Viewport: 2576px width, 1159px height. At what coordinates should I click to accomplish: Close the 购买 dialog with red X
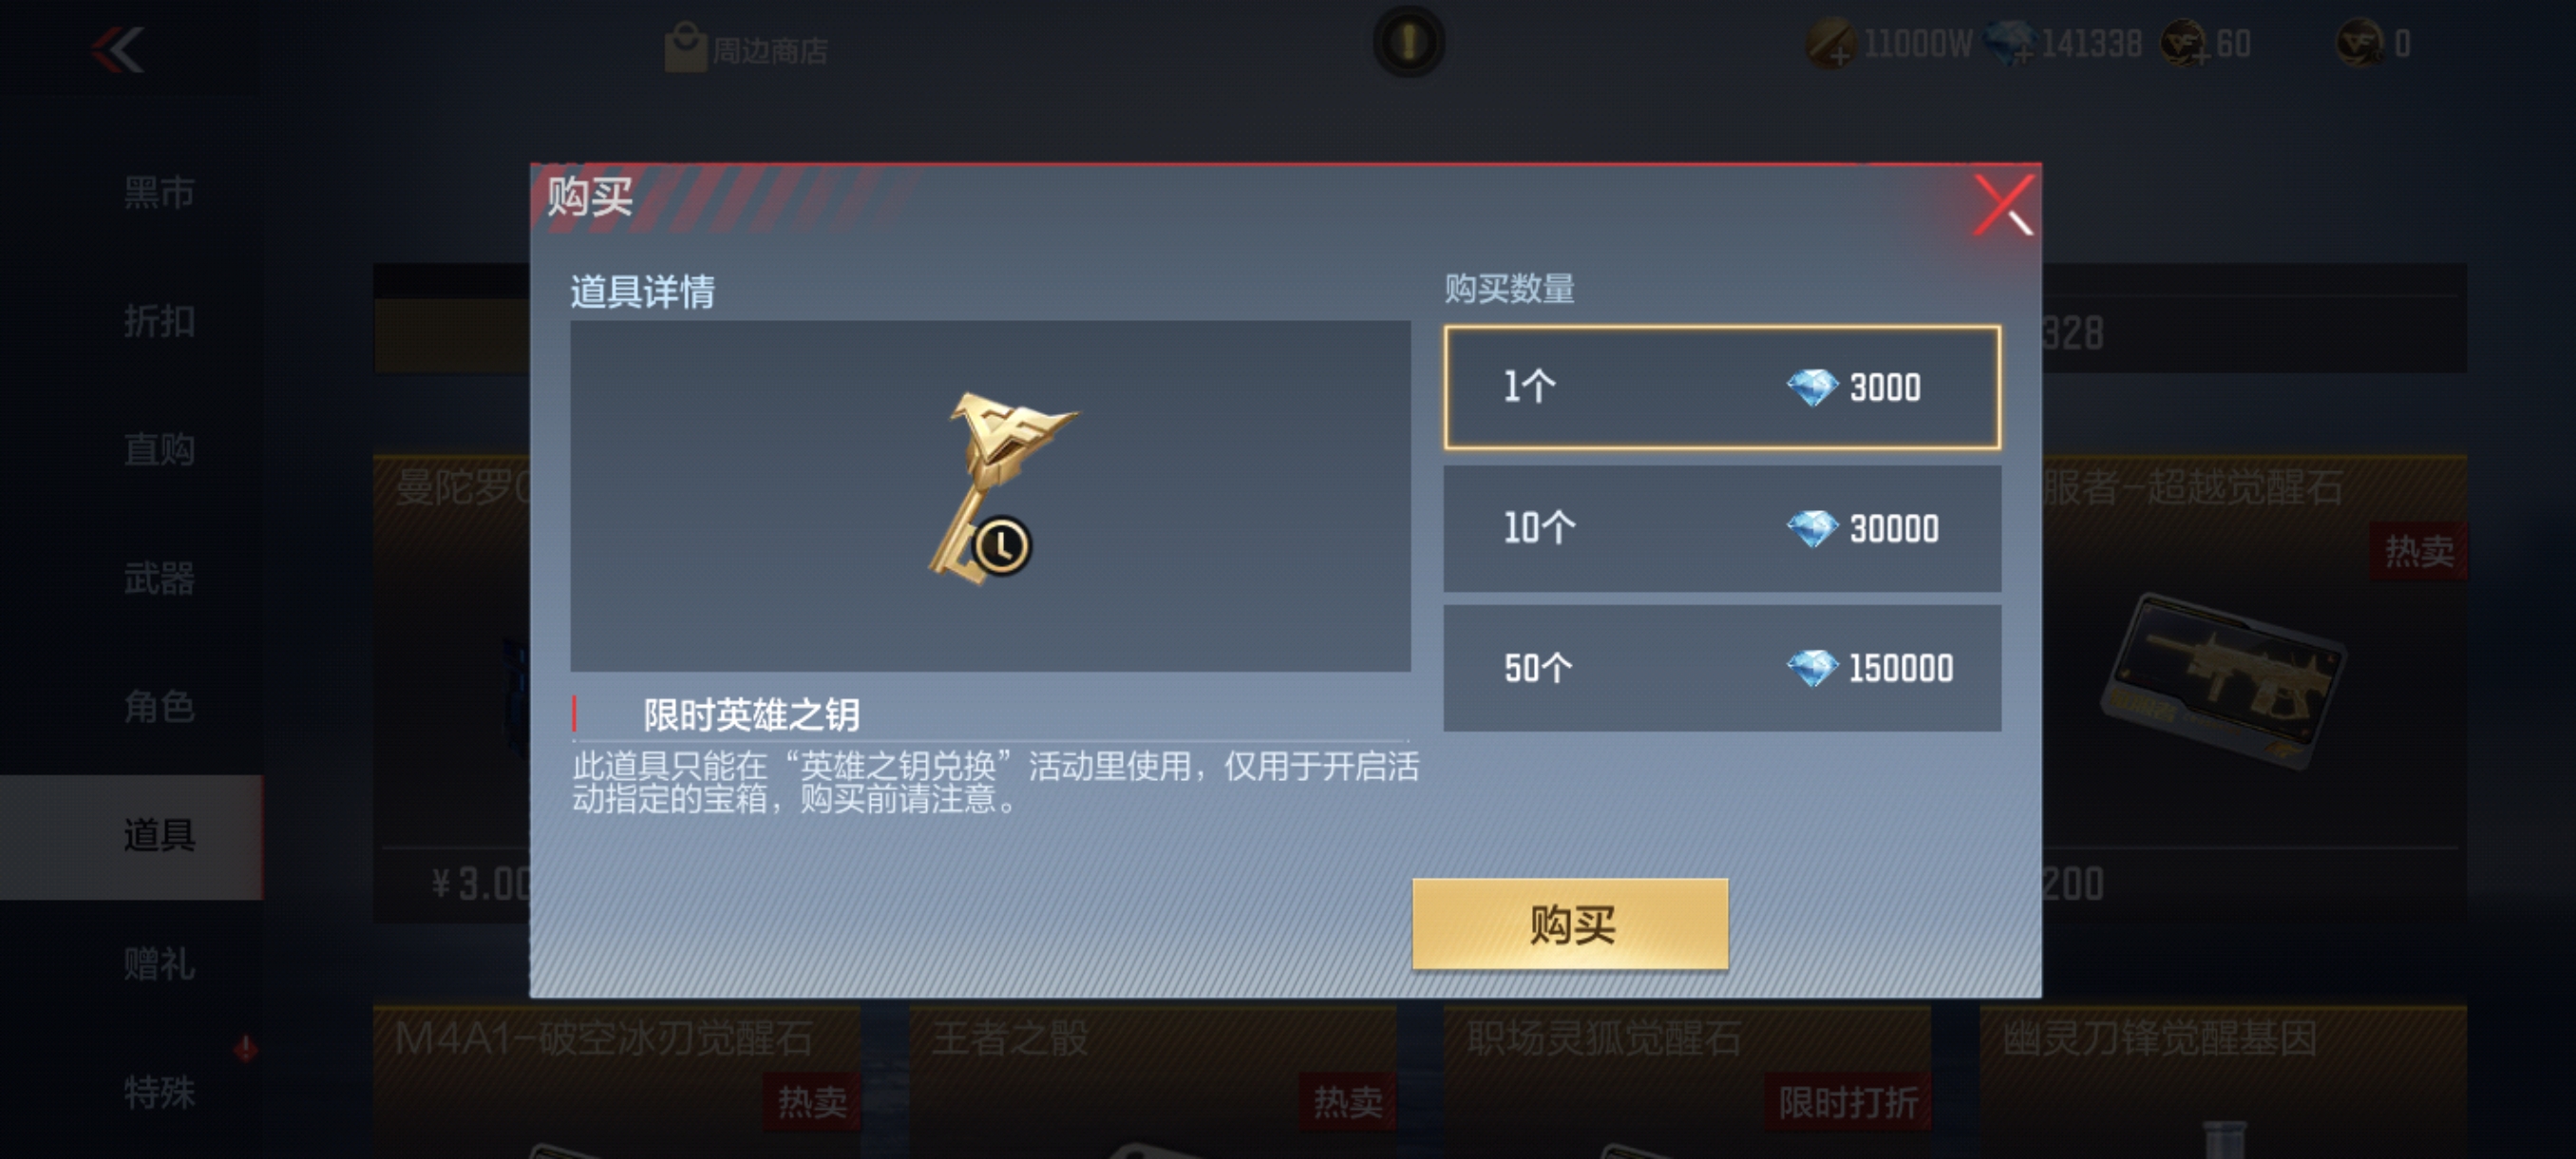2003,205
